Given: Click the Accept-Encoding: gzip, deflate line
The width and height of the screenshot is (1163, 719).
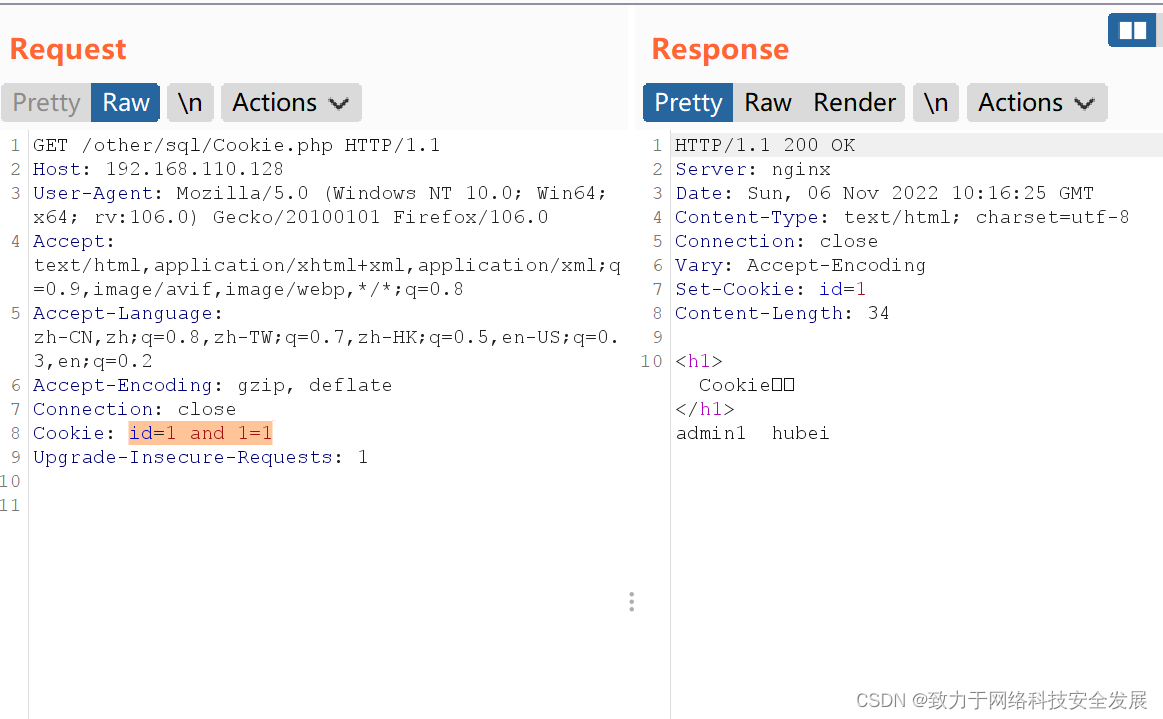Looking at the screenshot, I should pos(212,385).
